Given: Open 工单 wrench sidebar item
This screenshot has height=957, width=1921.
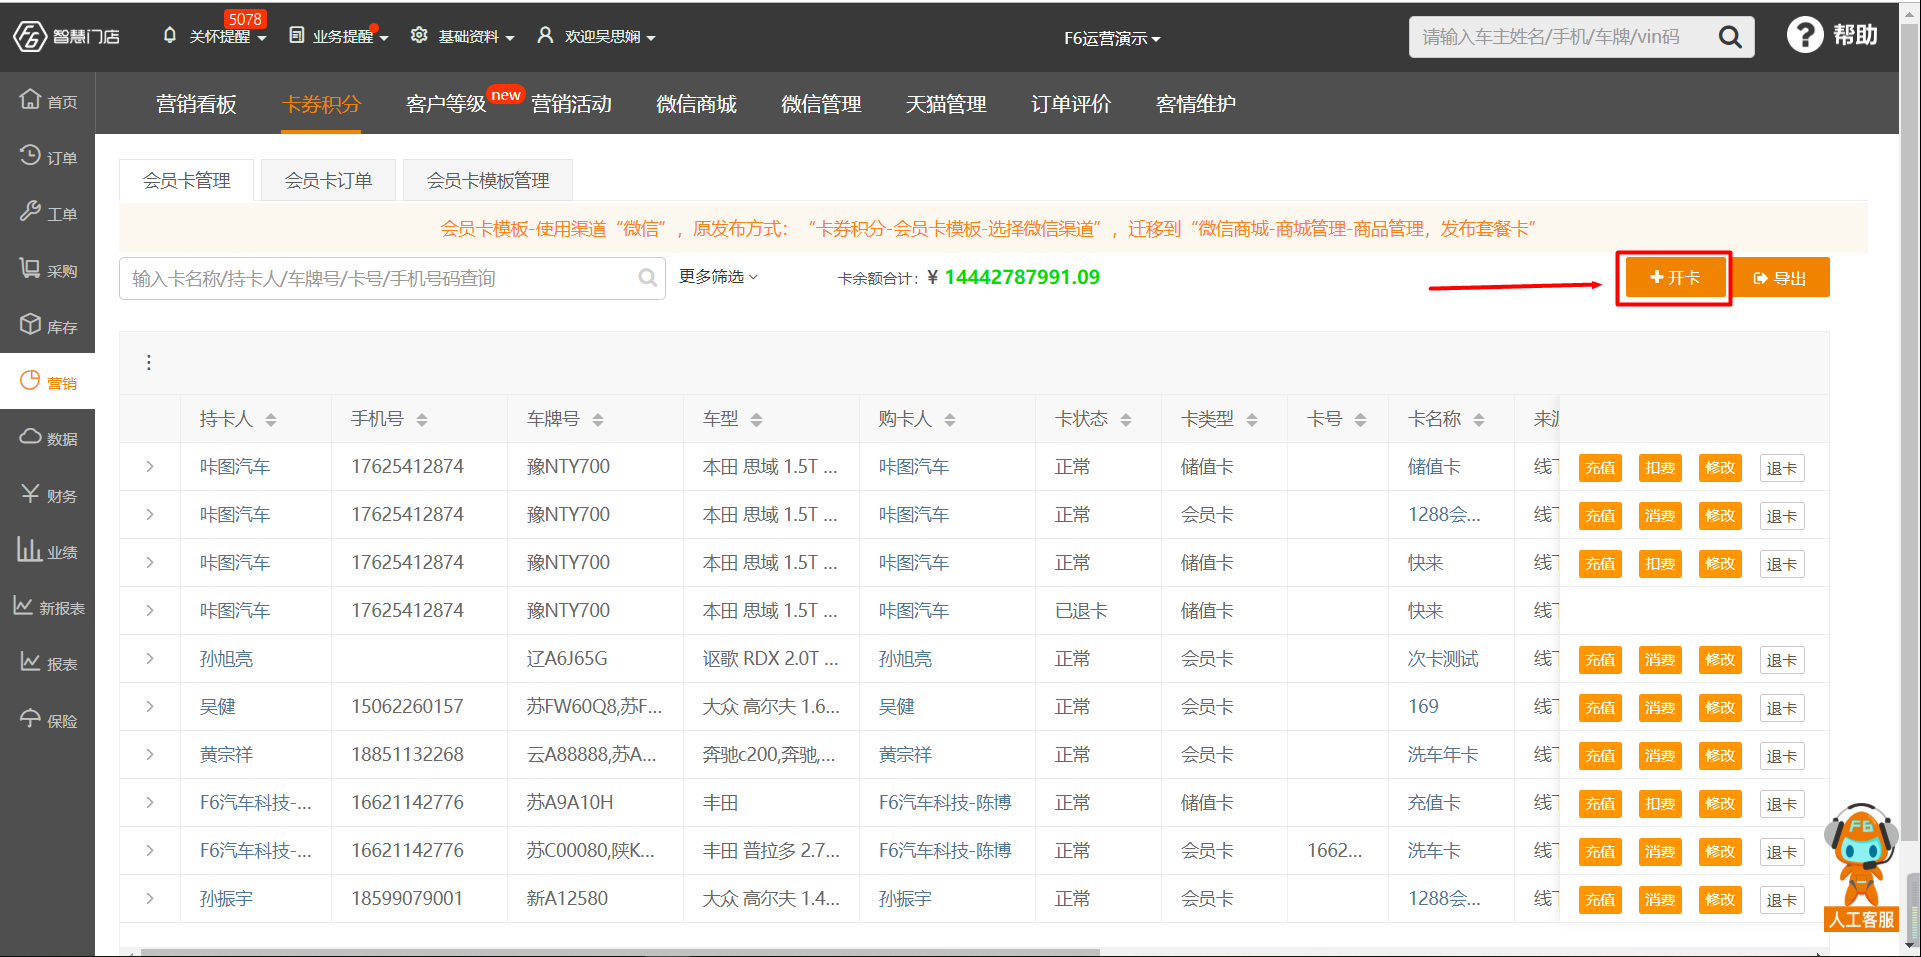Looking at the screenshot, I should pyautogui.click(x=48, y=213).
